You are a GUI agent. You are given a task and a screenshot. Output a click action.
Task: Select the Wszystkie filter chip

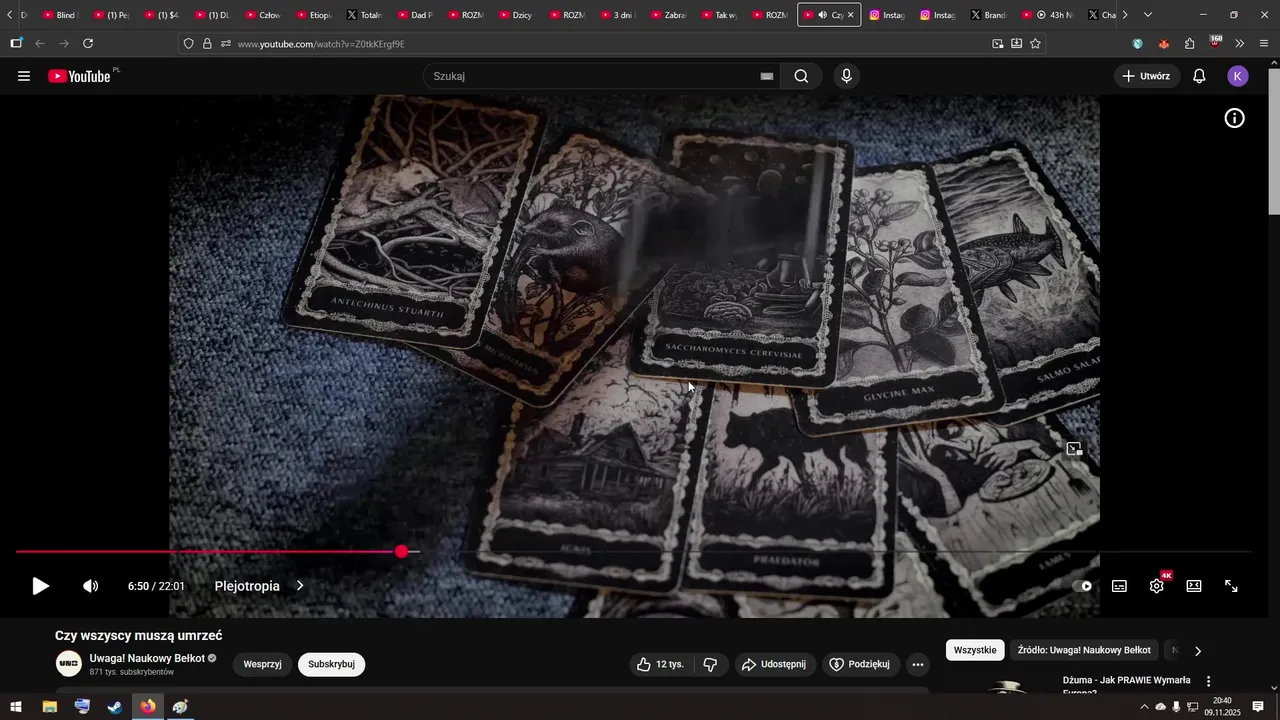(x=975, y=650)
